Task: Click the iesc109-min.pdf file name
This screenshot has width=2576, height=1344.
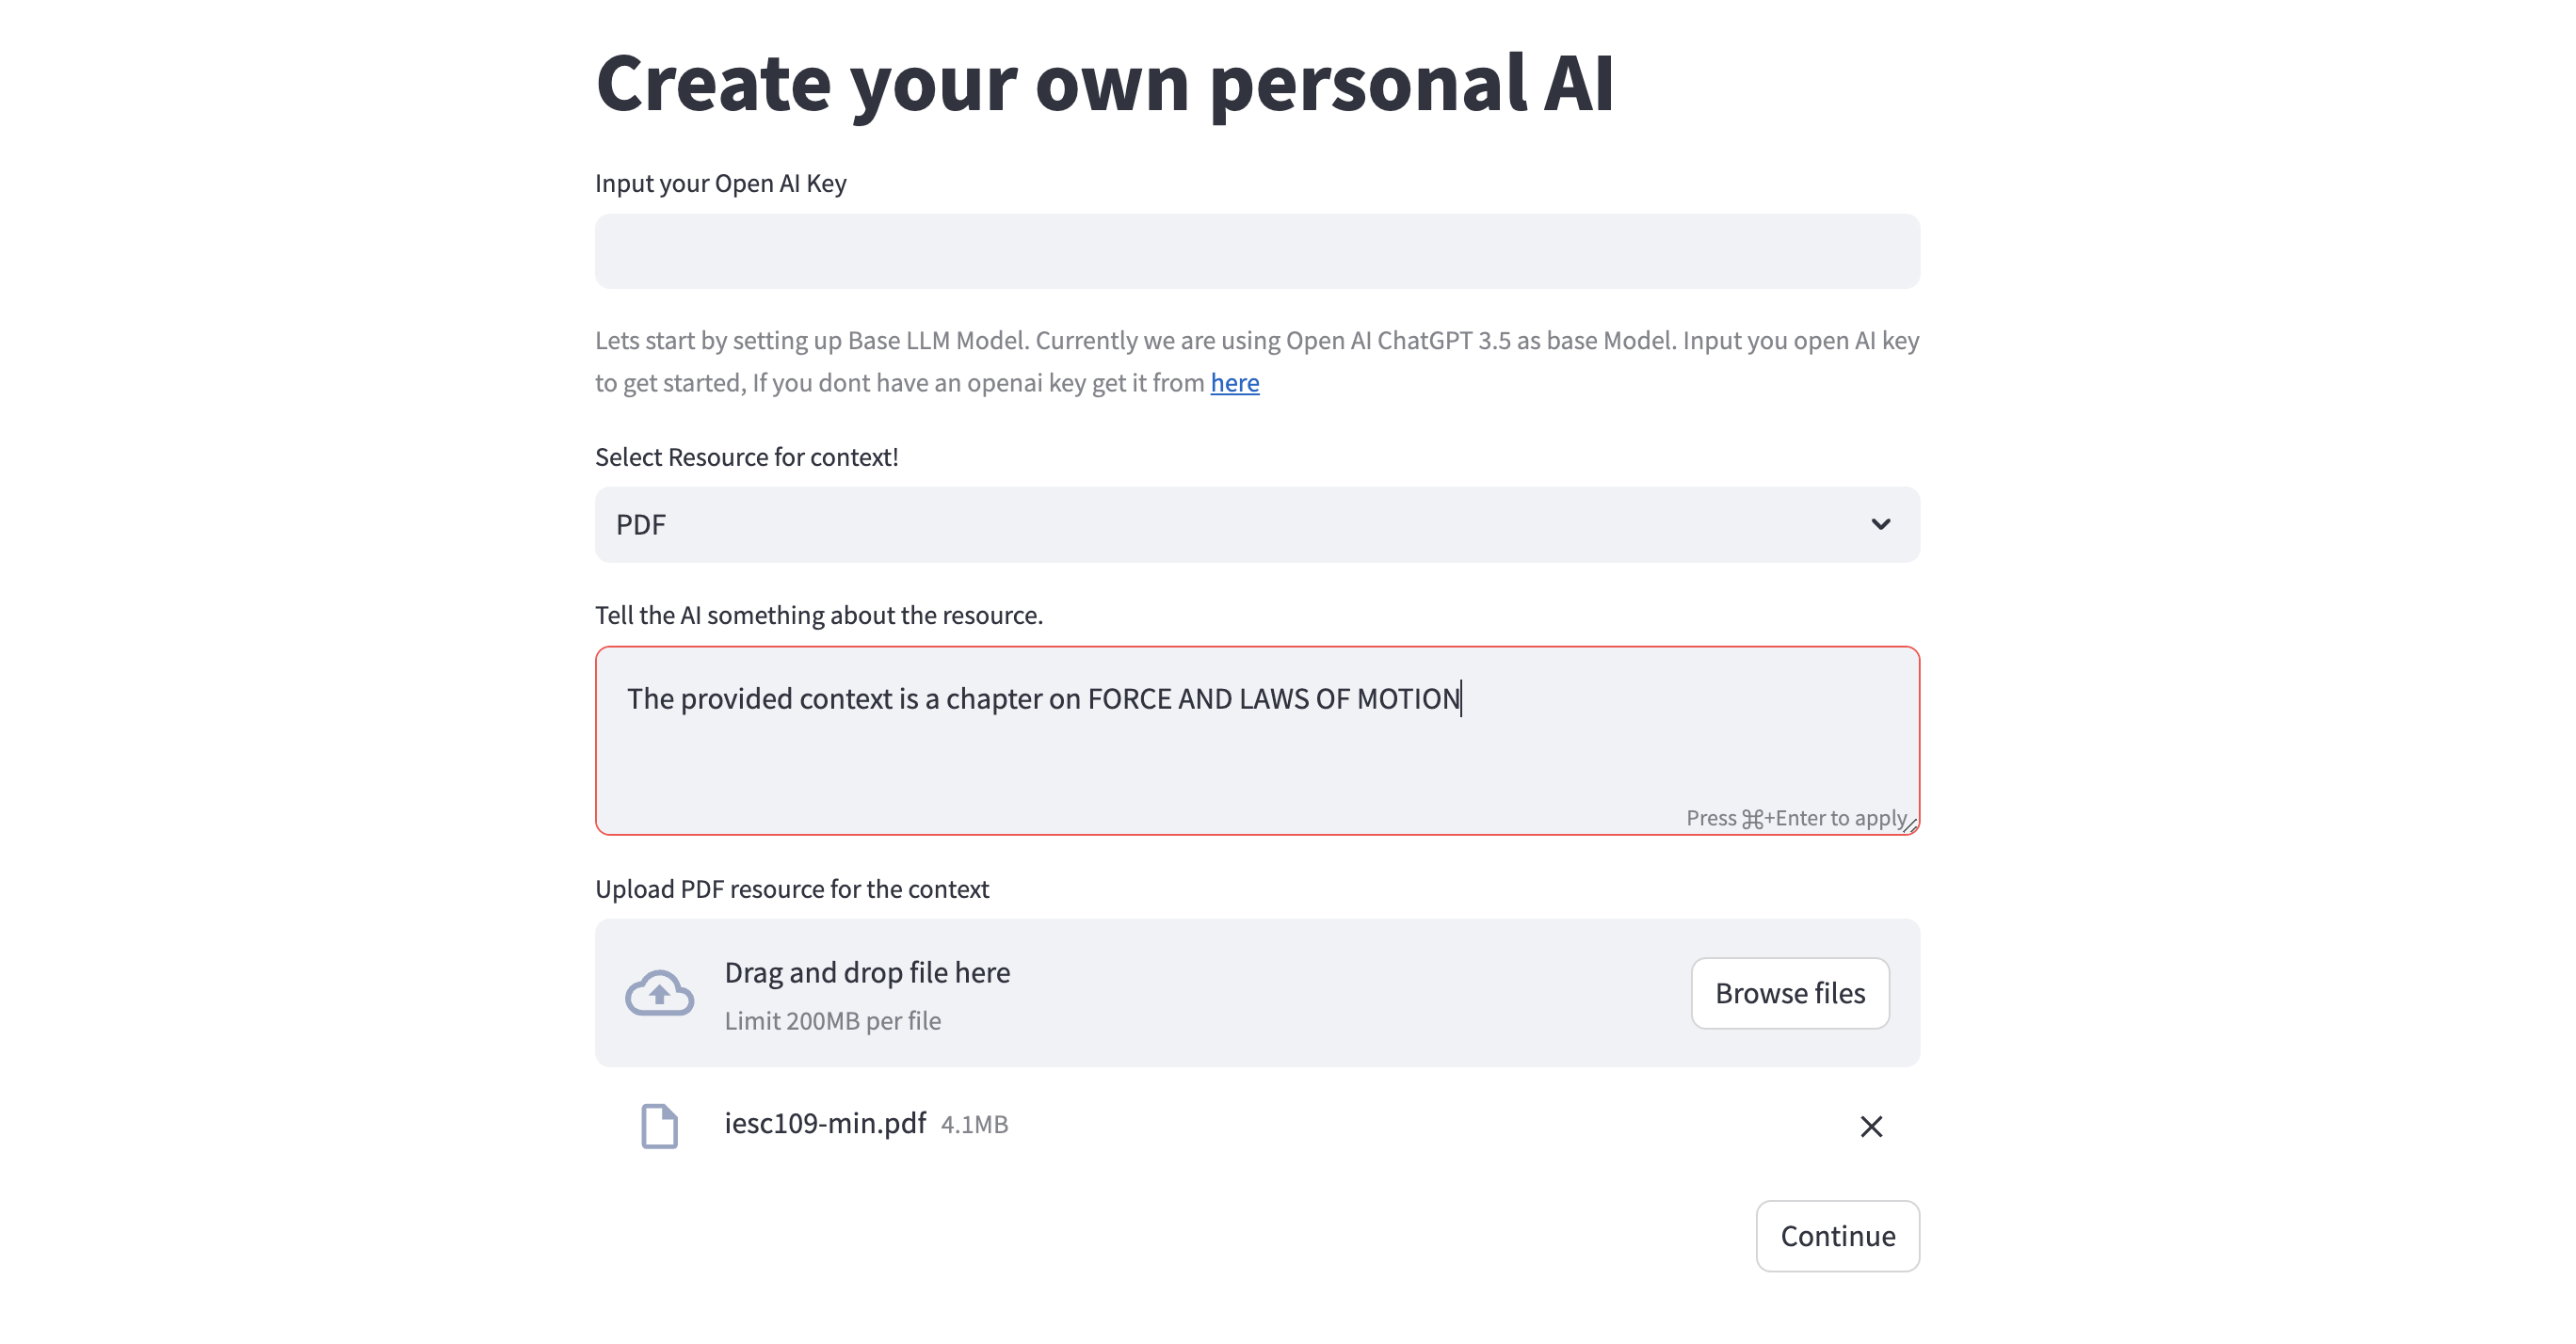Action: pyautogui.click(x=825, y=1123)
